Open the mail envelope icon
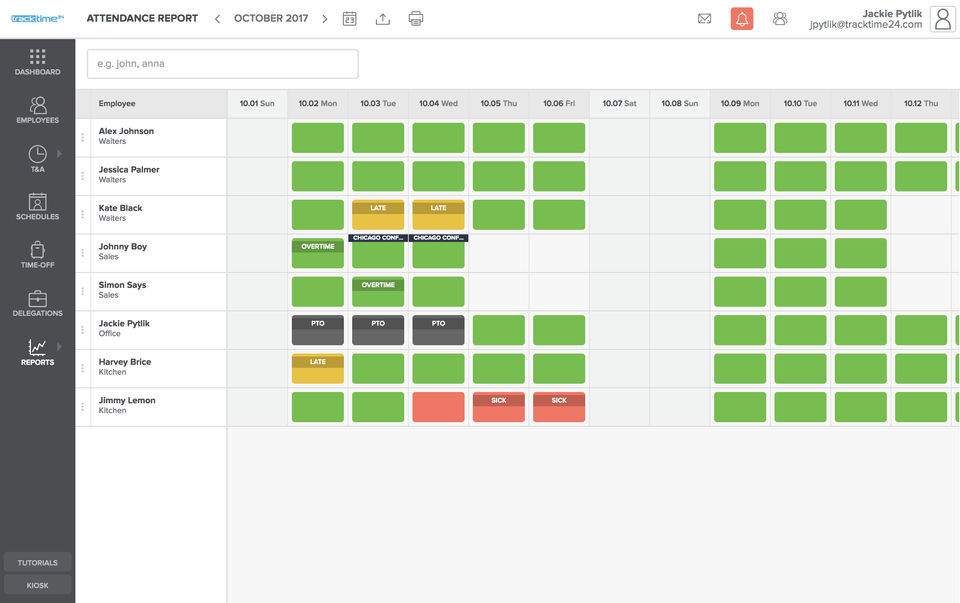The width and height of the screenshot is (960, 603). (705, 18)
